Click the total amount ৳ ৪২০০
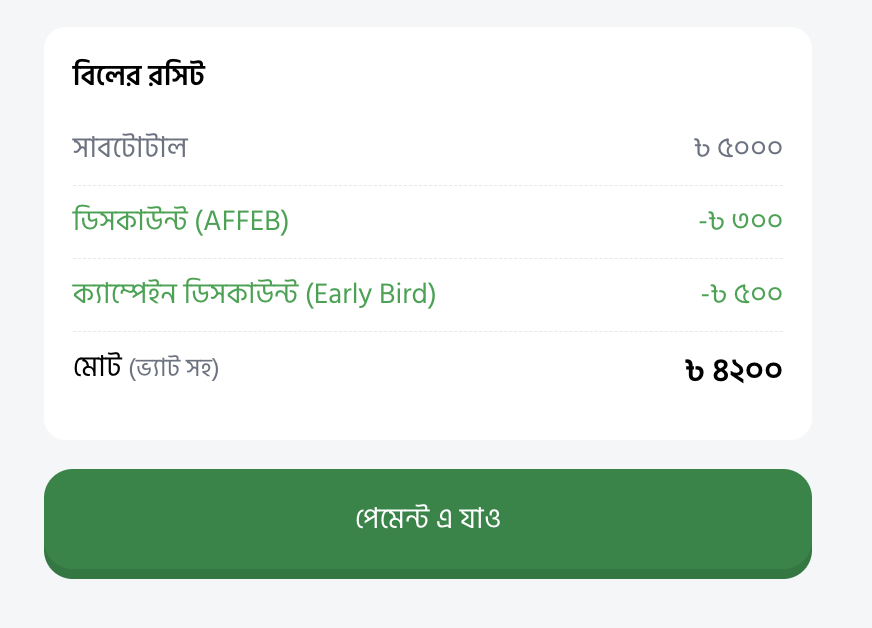This screenshot has width=872, height=628. [x=734, y=370]
